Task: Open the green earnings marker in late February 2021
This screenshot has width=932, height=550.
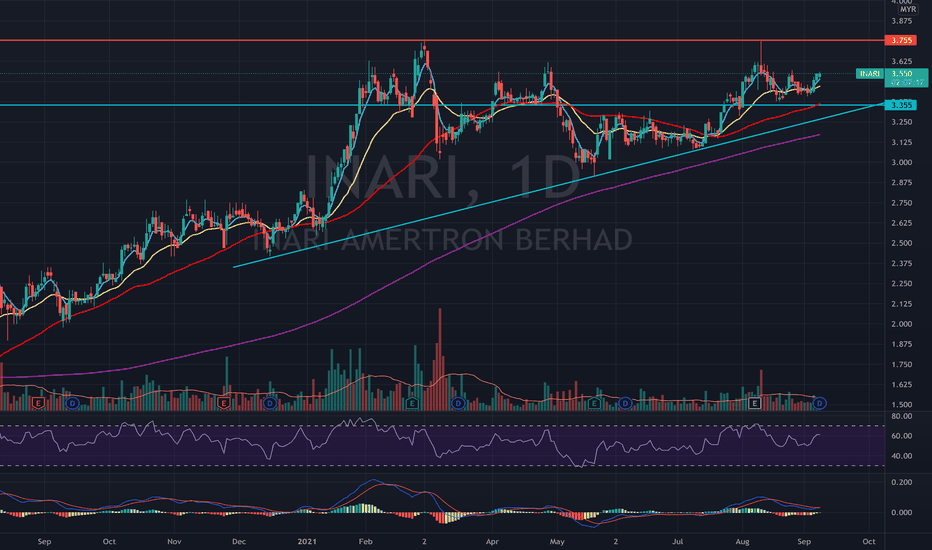Action: 411,404
